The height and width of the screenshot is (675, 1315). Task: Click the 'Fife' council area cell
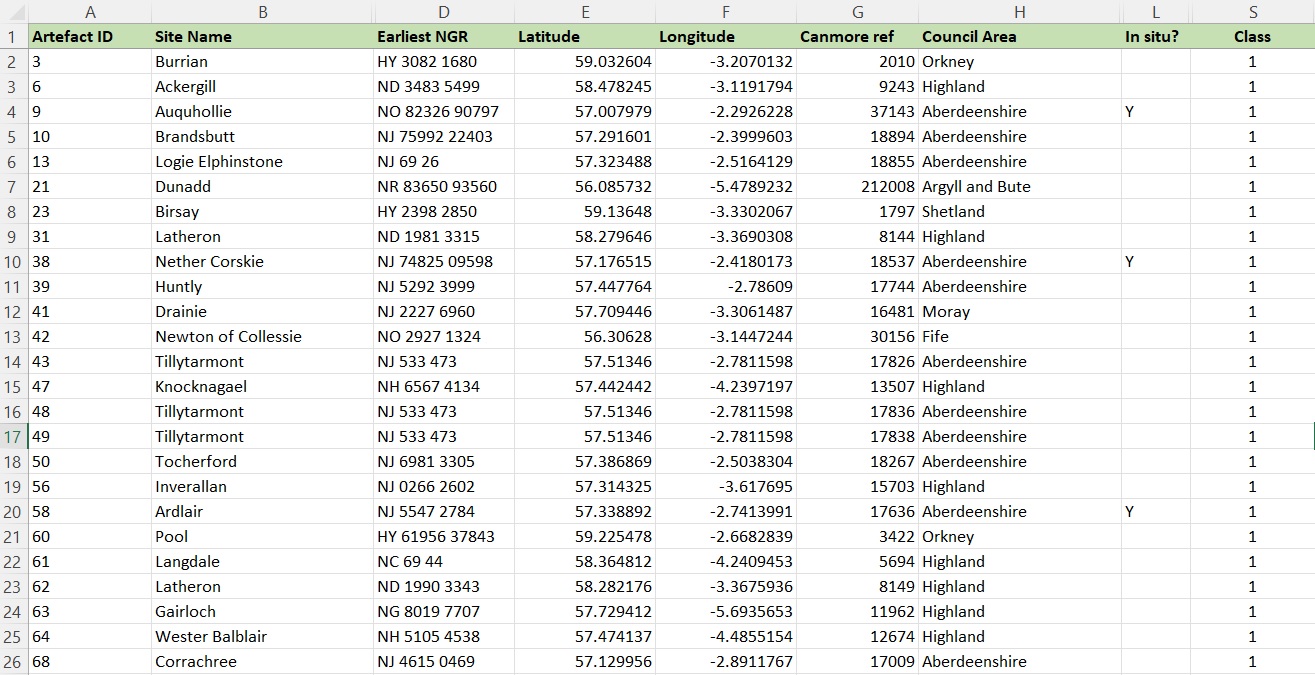[x=1020, y=337]
